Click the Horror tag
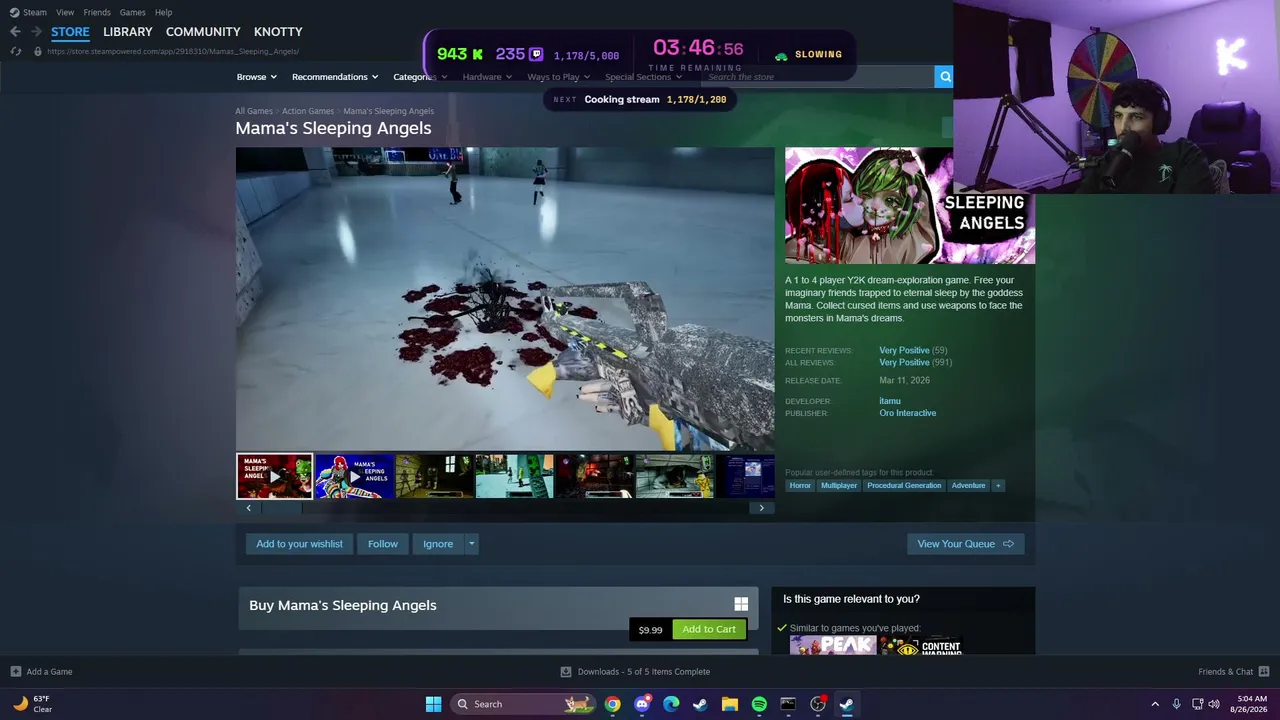The width and height of the screenshot is (1280, 720). (800, 486)
